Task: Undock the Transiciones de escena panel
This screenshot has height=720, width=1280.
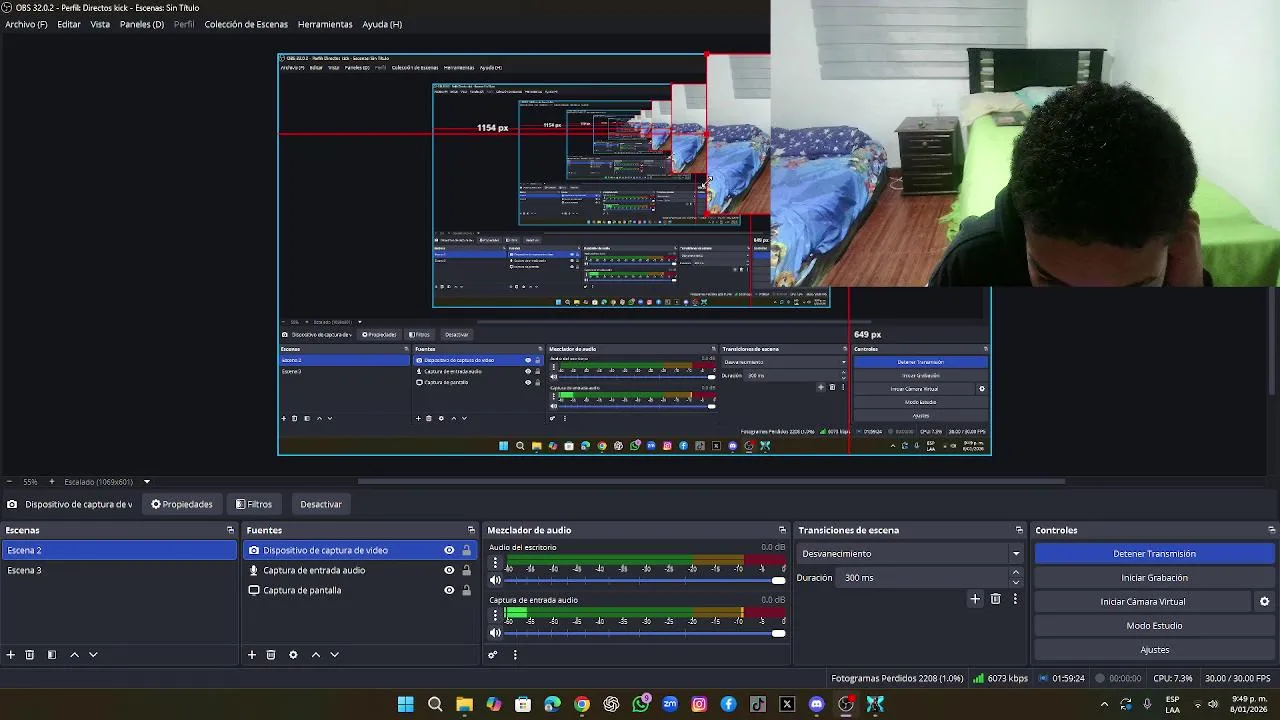Action: 1019,530
